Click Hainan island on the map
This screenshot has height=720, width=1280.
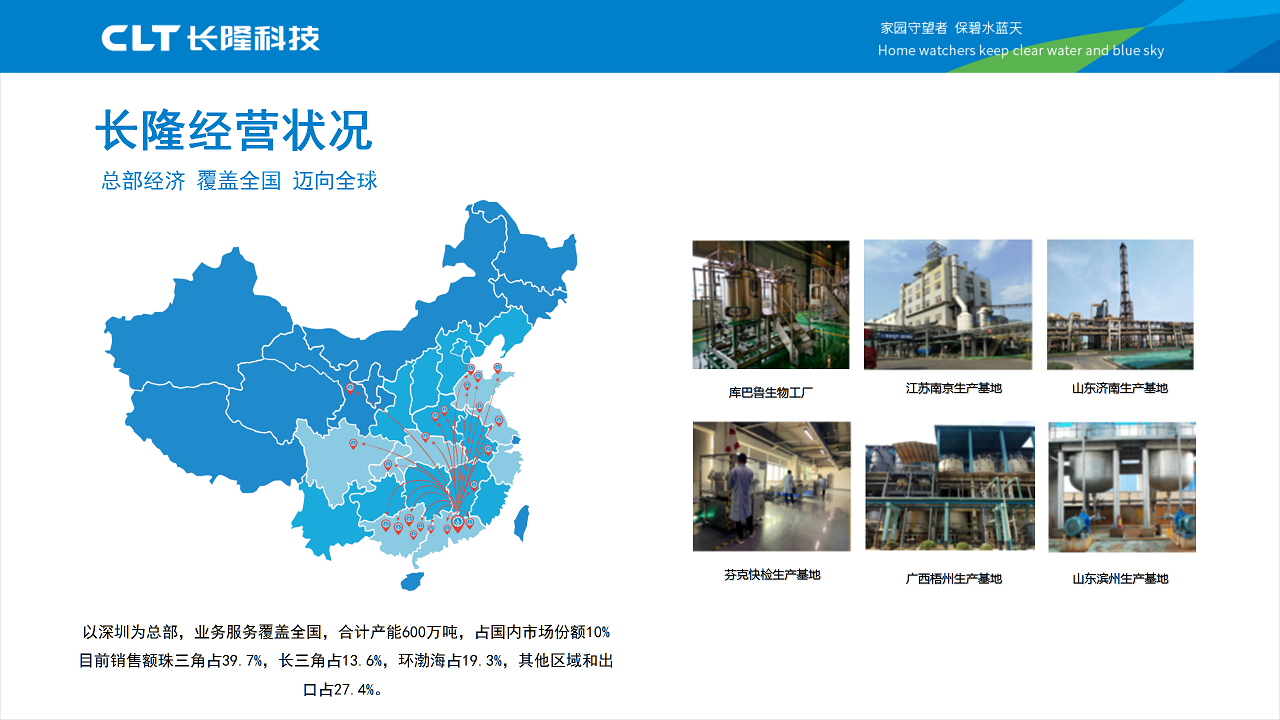409,581
